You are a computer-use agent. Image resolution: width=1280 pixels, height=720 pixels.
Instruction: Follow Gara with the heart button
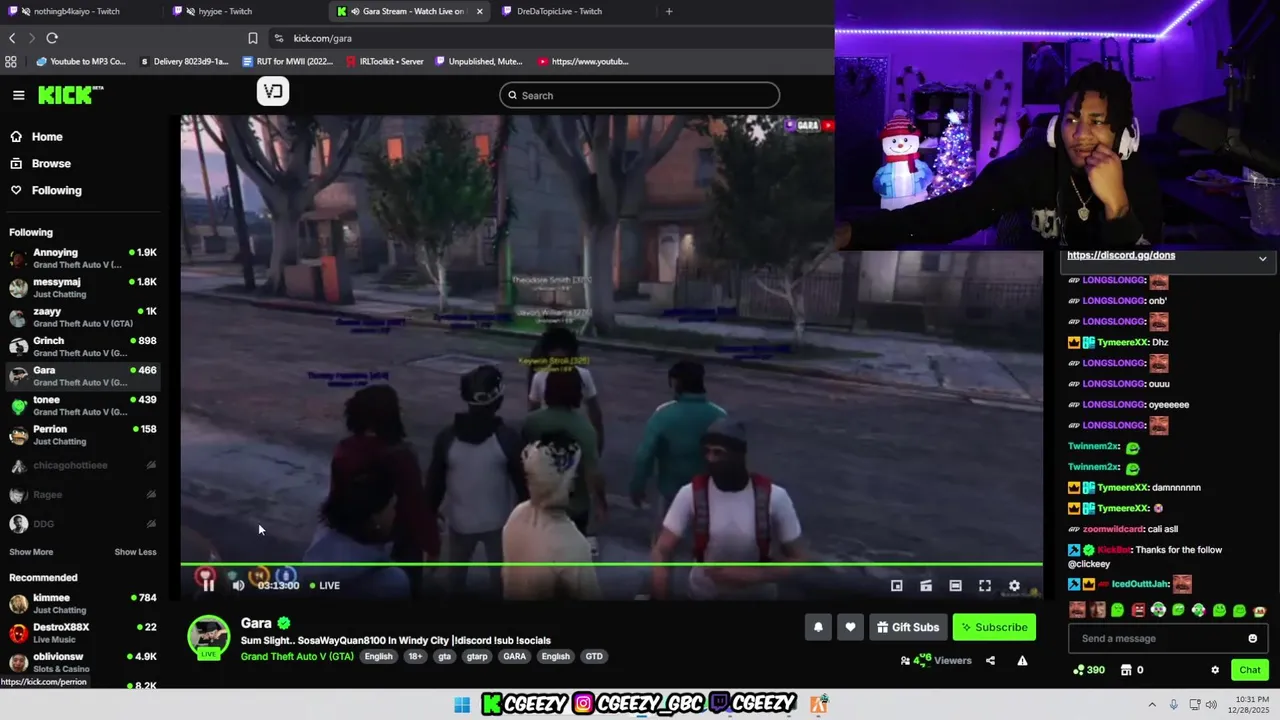click(850, 627)
